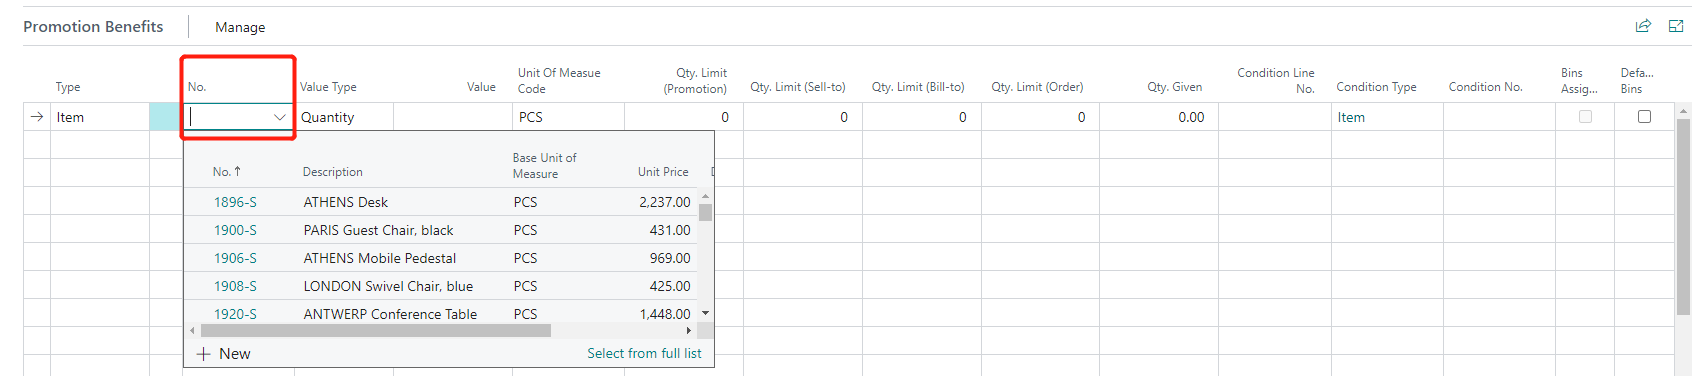This screenshot has width=1704, height=376.
Task: Open the Manage menu
Action: (240, 27)
